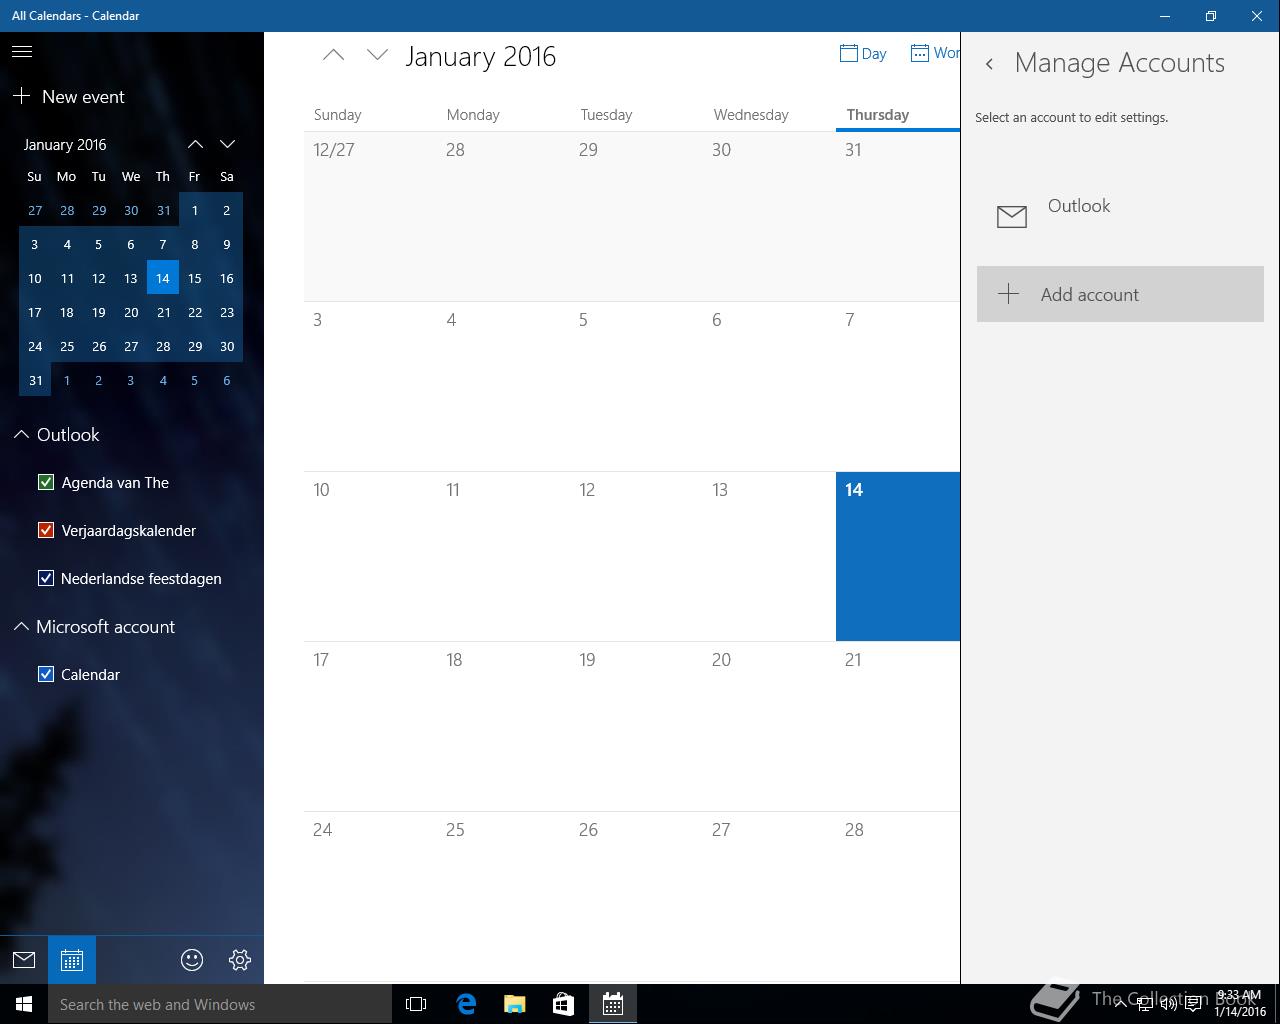Select January 23 in mini calendar
Image resolution: width=1280 pixels, height=1024 pixels.
pyautogui.click(x=227, y=312)
